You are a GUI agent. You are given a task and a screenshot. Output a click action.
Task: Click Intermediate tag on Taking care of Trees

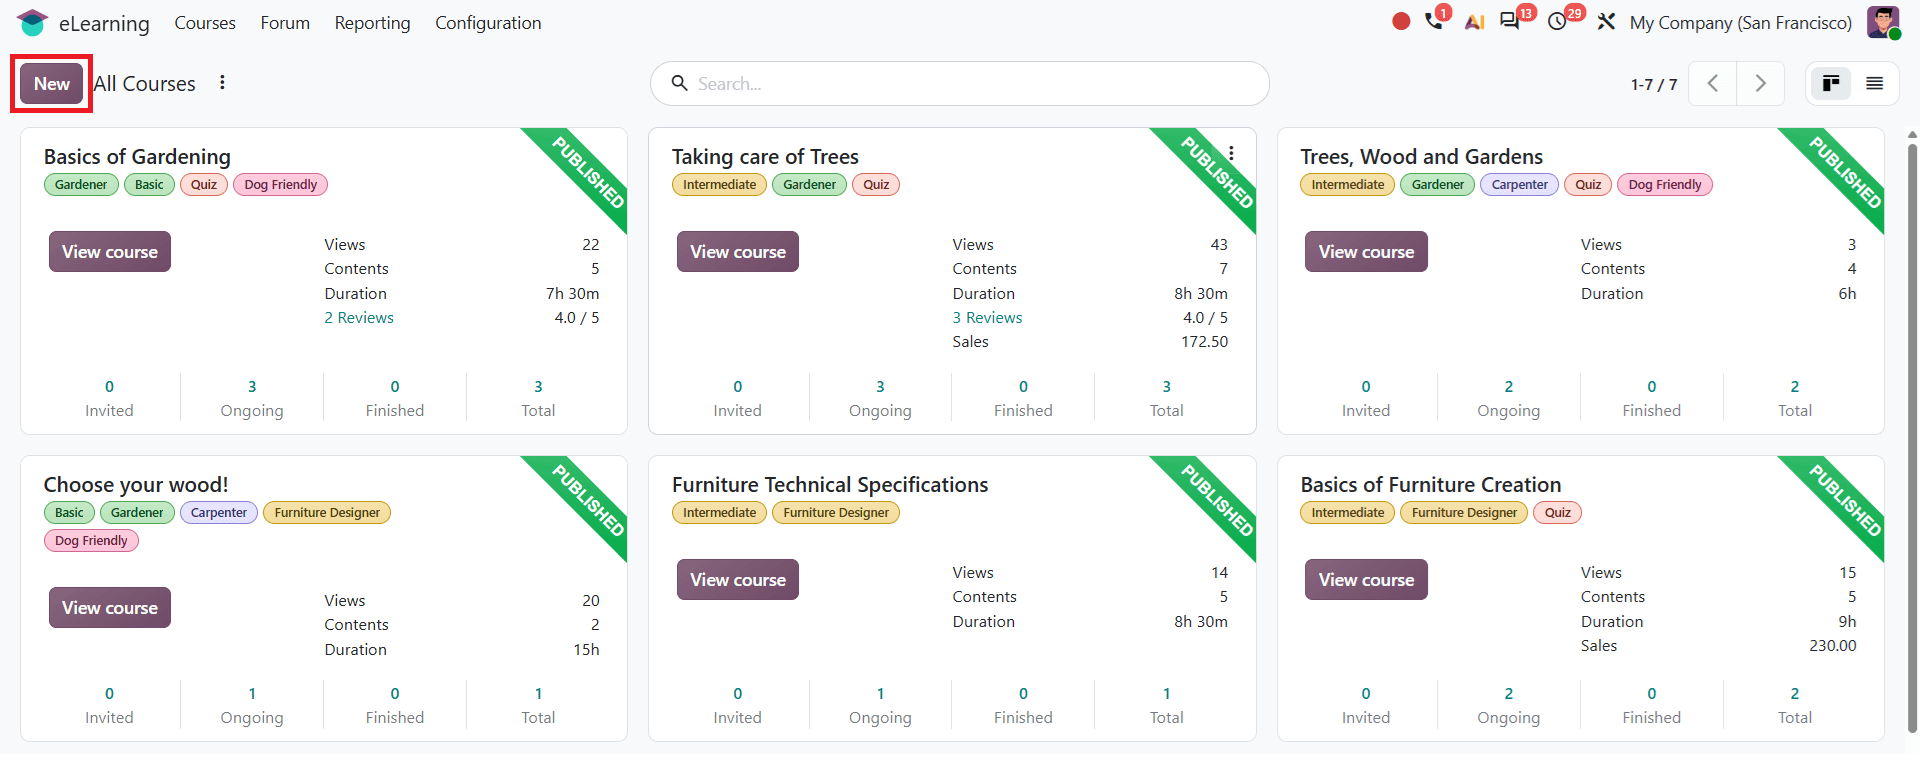(719, 184)
